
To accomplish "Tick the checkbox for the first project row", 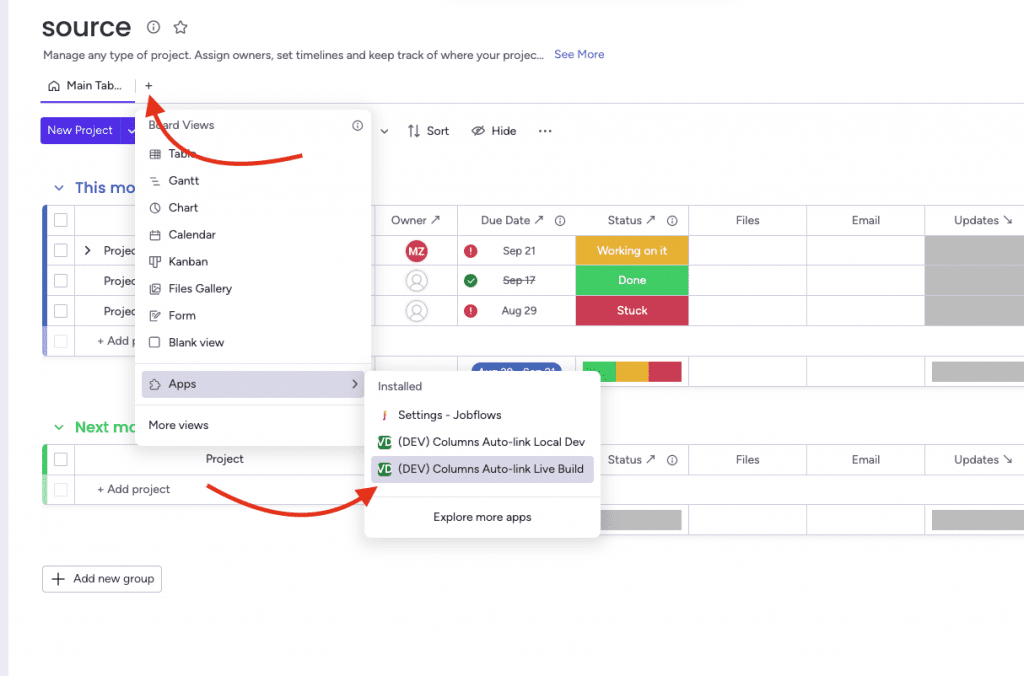I will 61,250.
